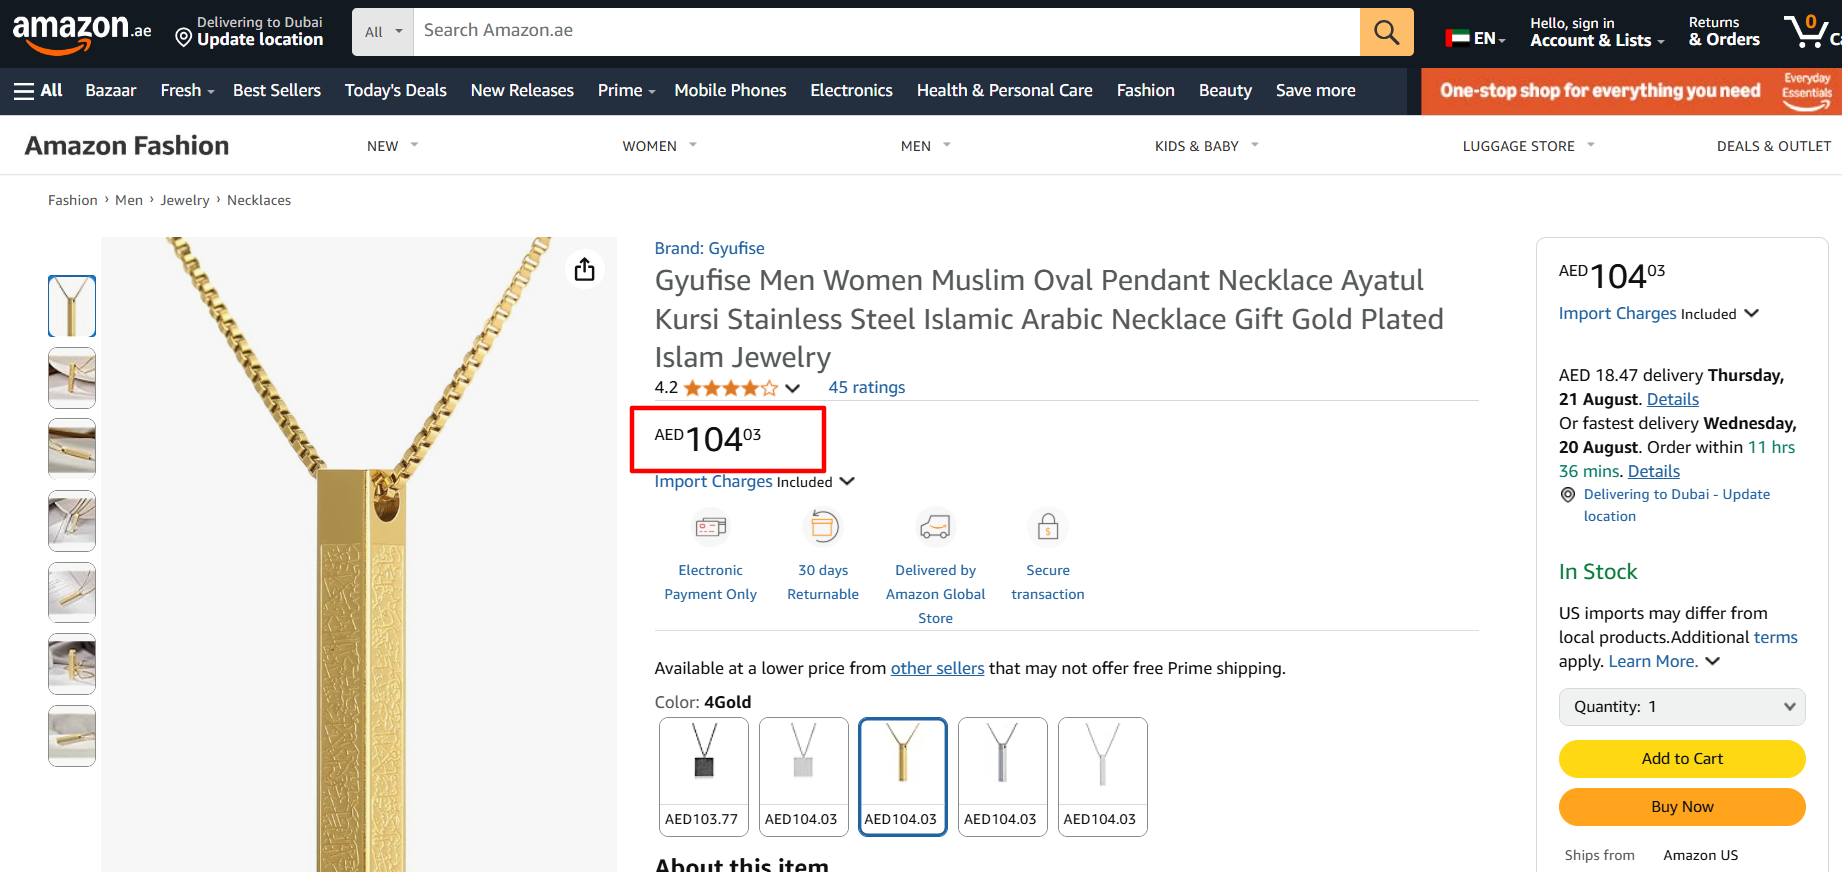
Task: Select the black color swatch AED103.77
Action: (x=704, y=776)
